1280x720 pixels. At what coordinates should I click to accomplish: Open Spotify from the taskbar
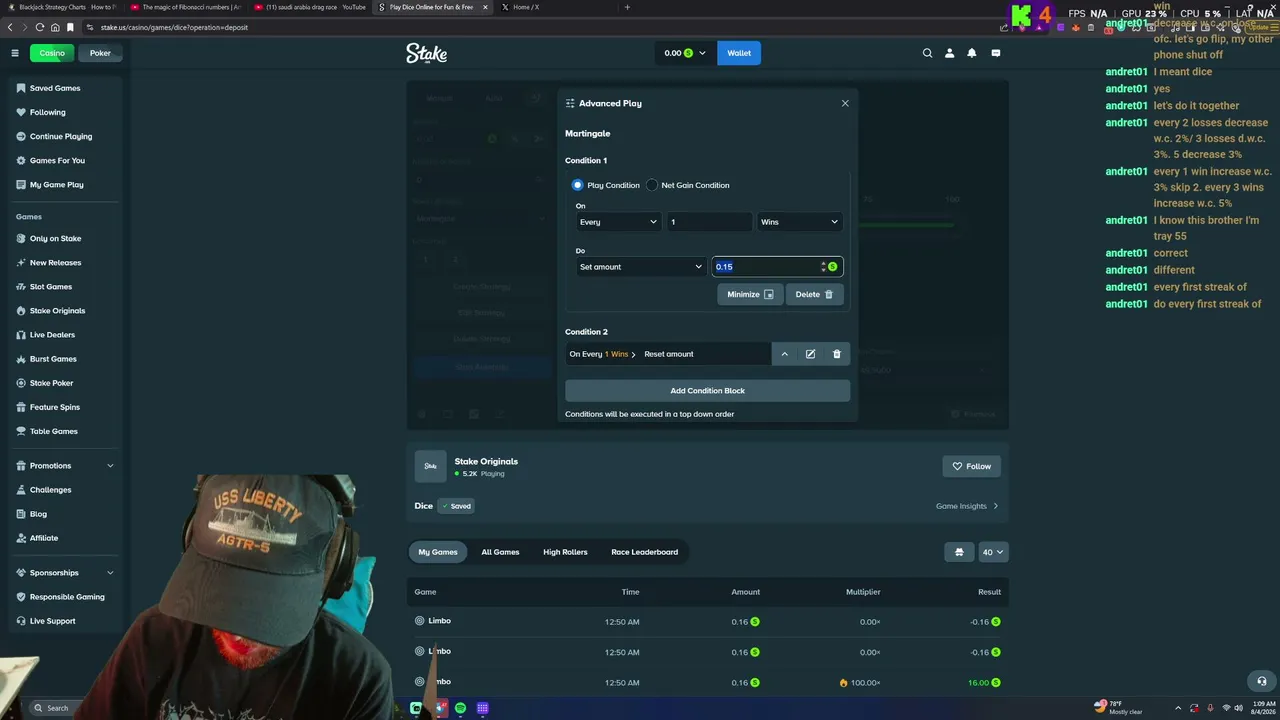point(460,708)
